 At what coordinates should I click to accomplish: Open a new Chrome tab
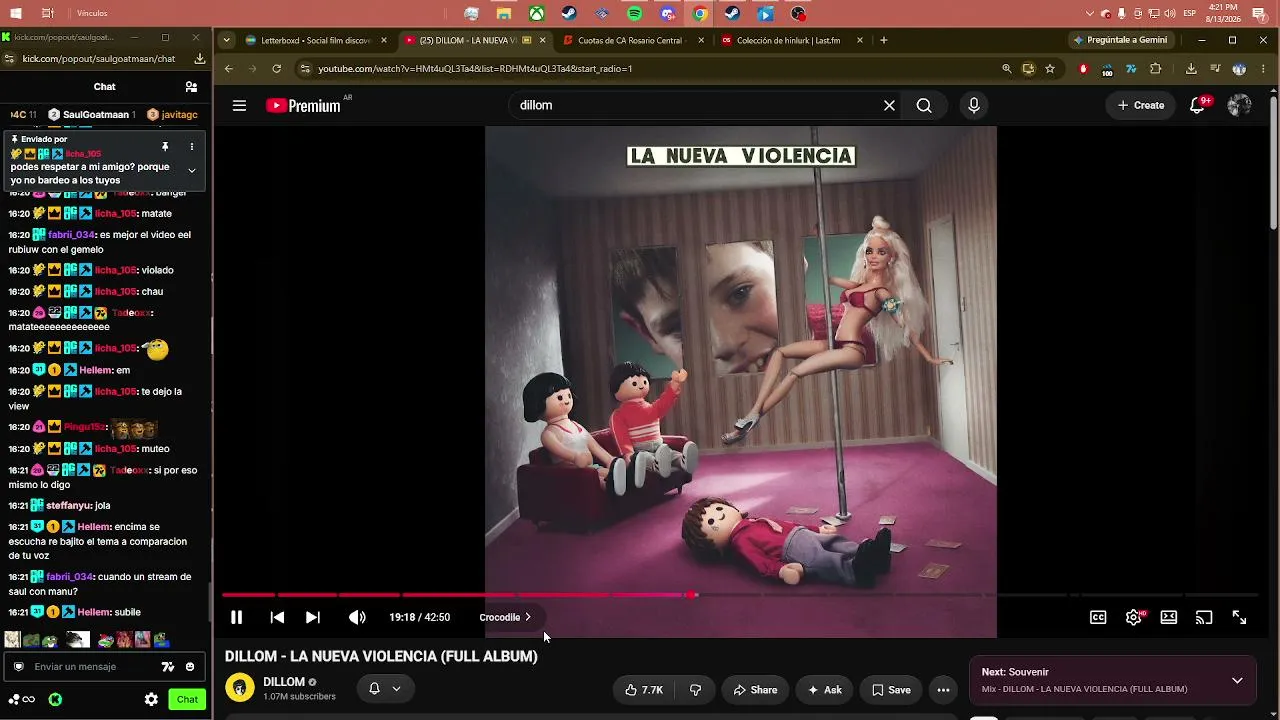click(x=884, y=41)
